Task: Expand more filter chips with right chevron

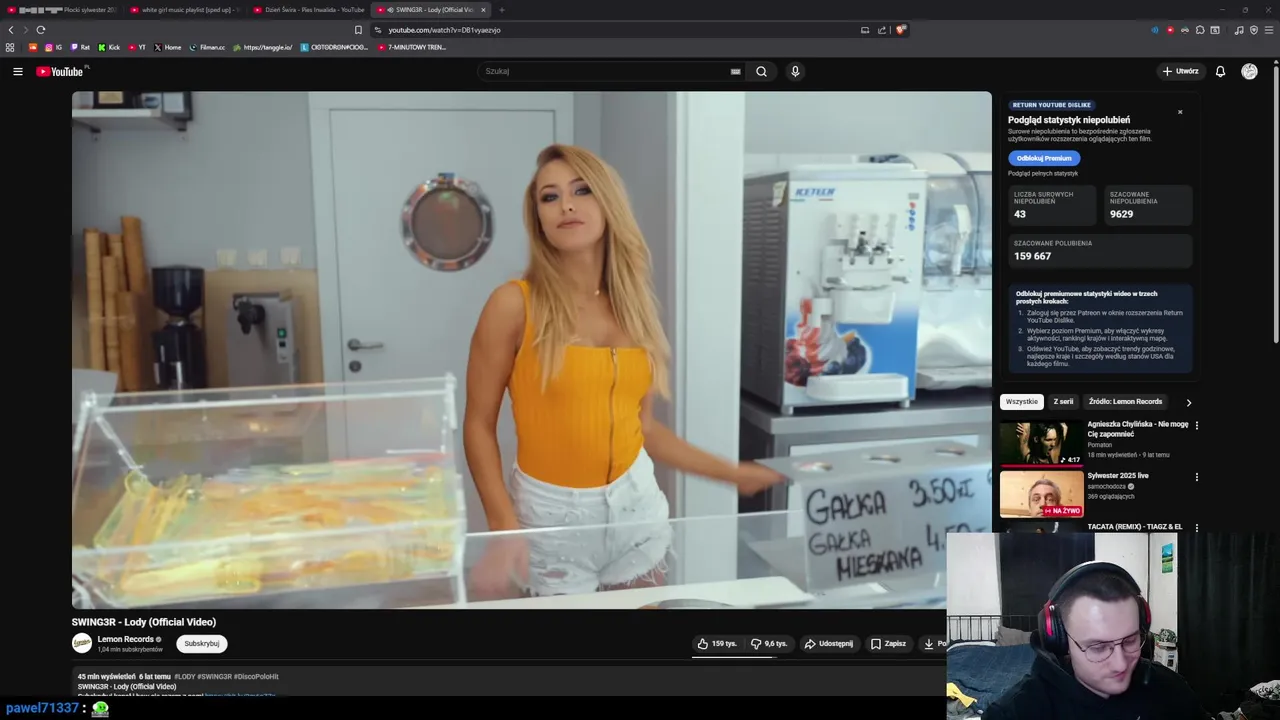Action: [x=1188, y=403]
